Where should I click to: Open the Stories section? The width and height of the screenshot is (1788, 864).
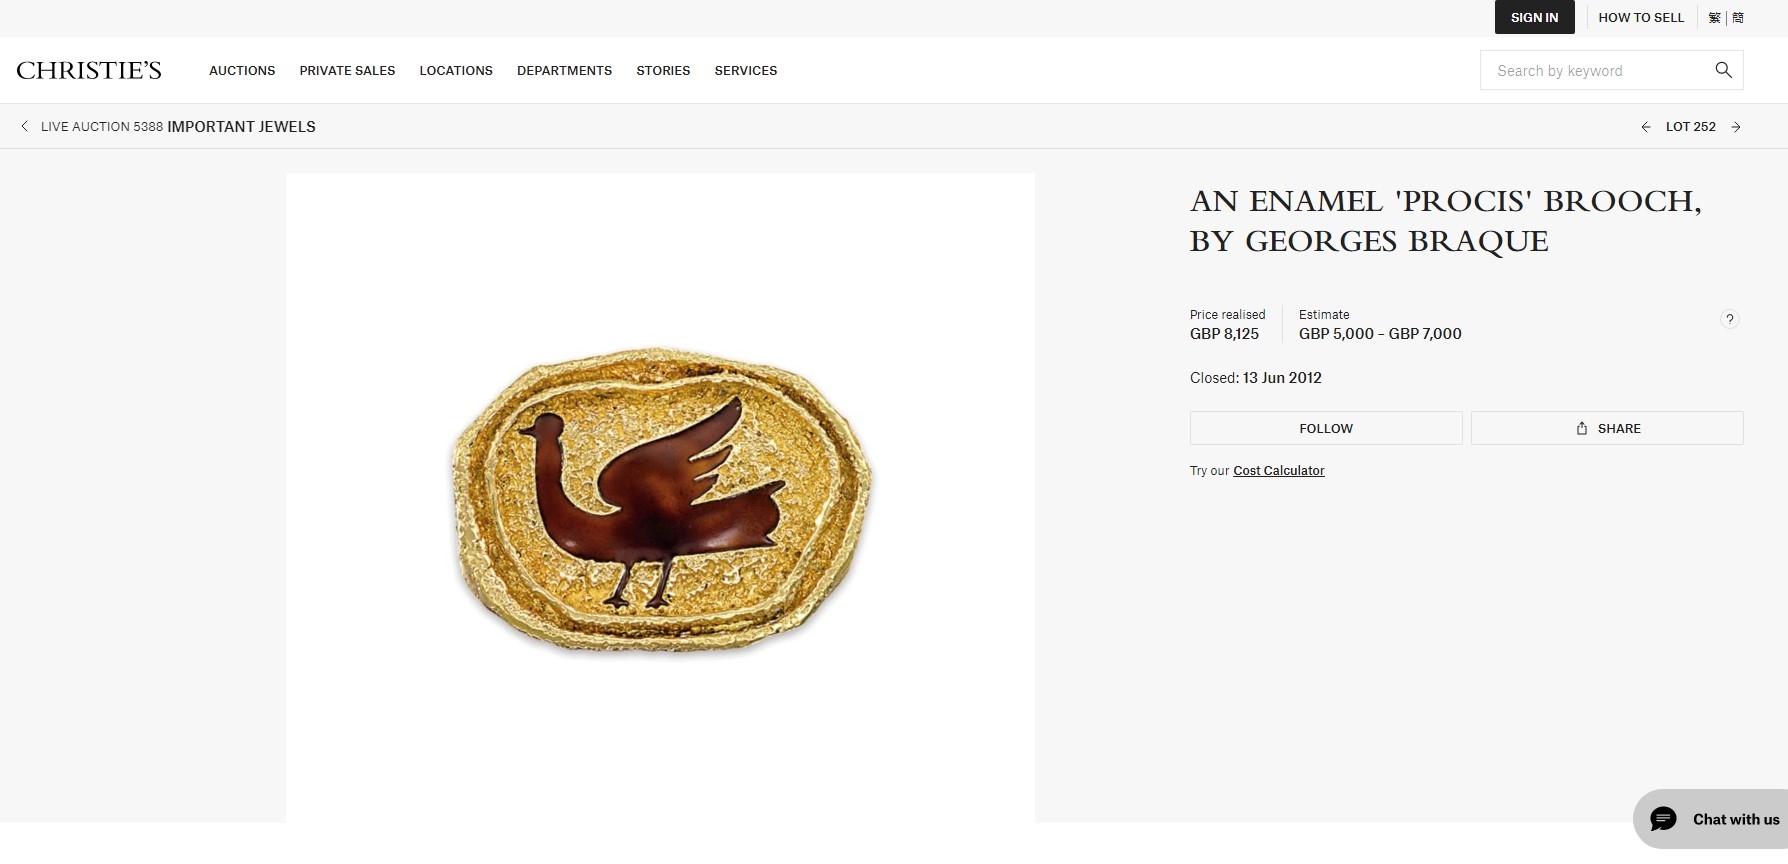pos(663,71)
